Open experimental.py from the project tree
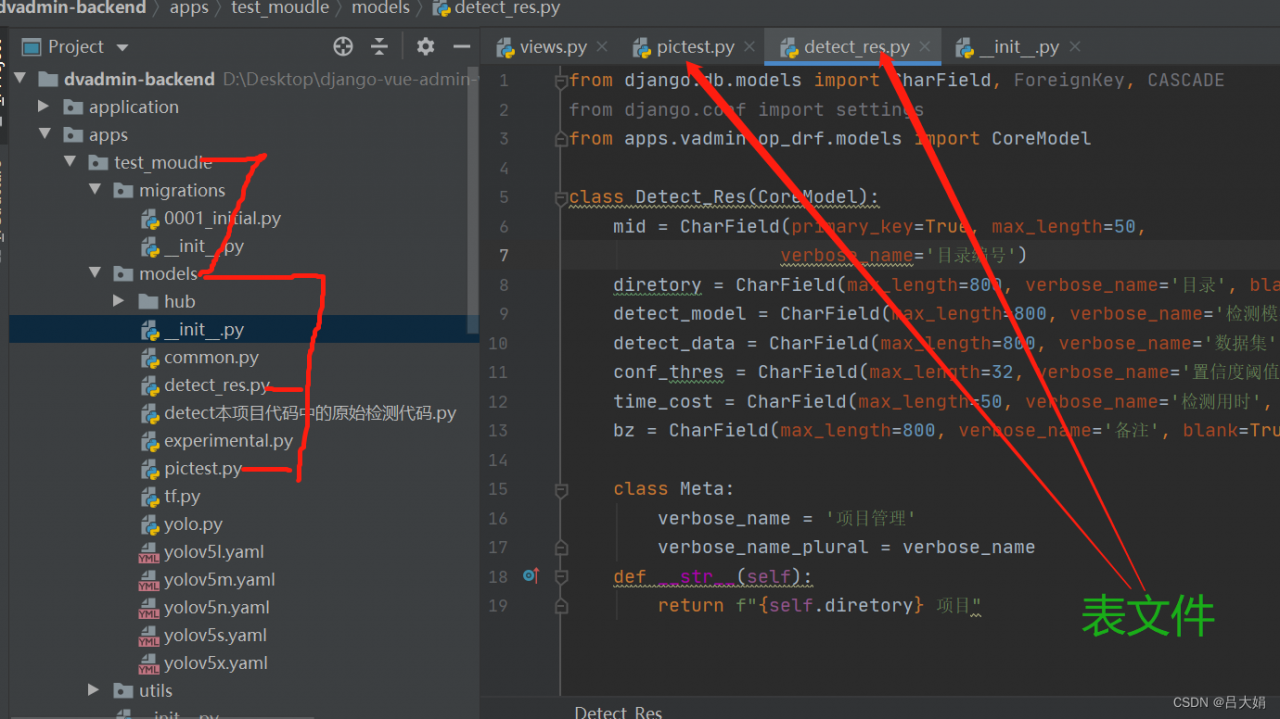This screenshot has height=719, width=1280. pos(228,441)
